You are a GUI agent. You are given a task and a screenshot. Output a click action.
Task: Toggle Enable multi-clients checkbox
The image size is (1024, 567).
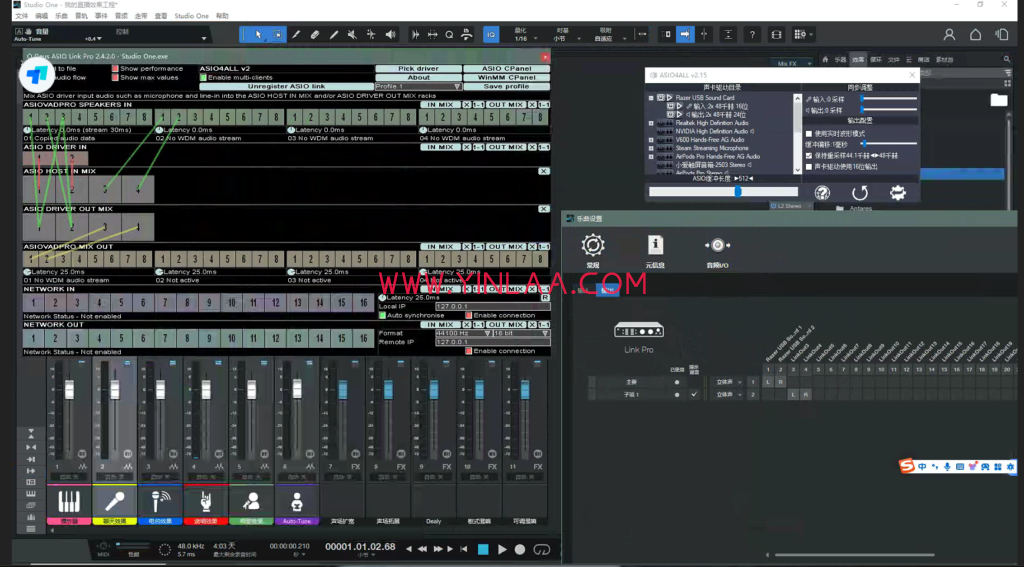point(203,77)
